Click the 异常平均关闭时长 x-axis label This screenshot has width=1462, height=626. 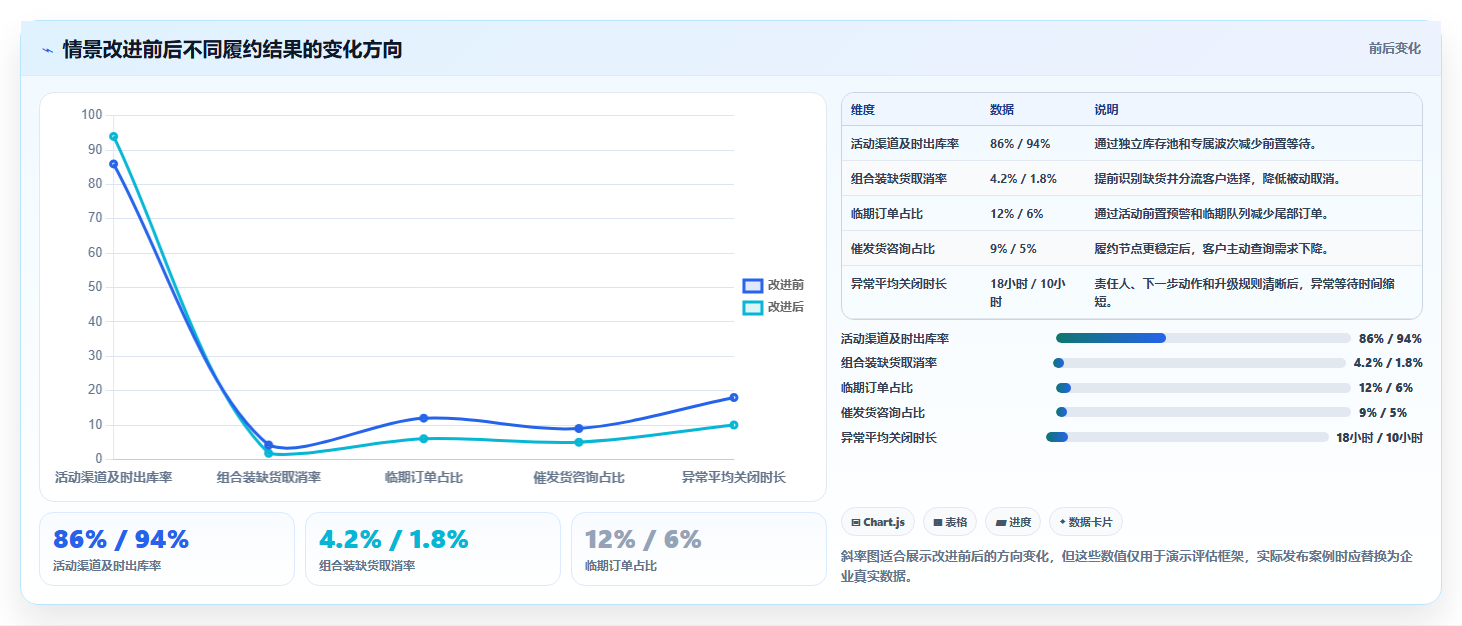(x=734, y=478)
